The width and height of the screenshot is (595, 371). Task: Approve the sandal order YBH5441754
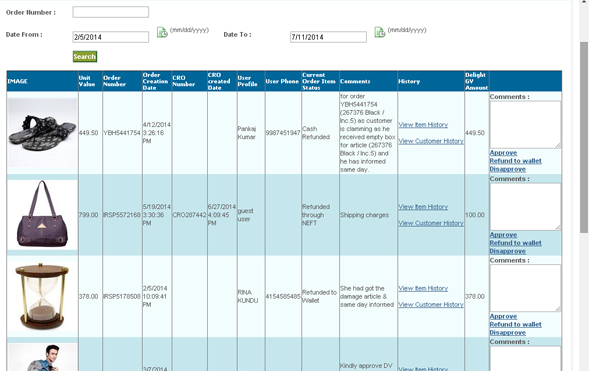tap(503, 152)
